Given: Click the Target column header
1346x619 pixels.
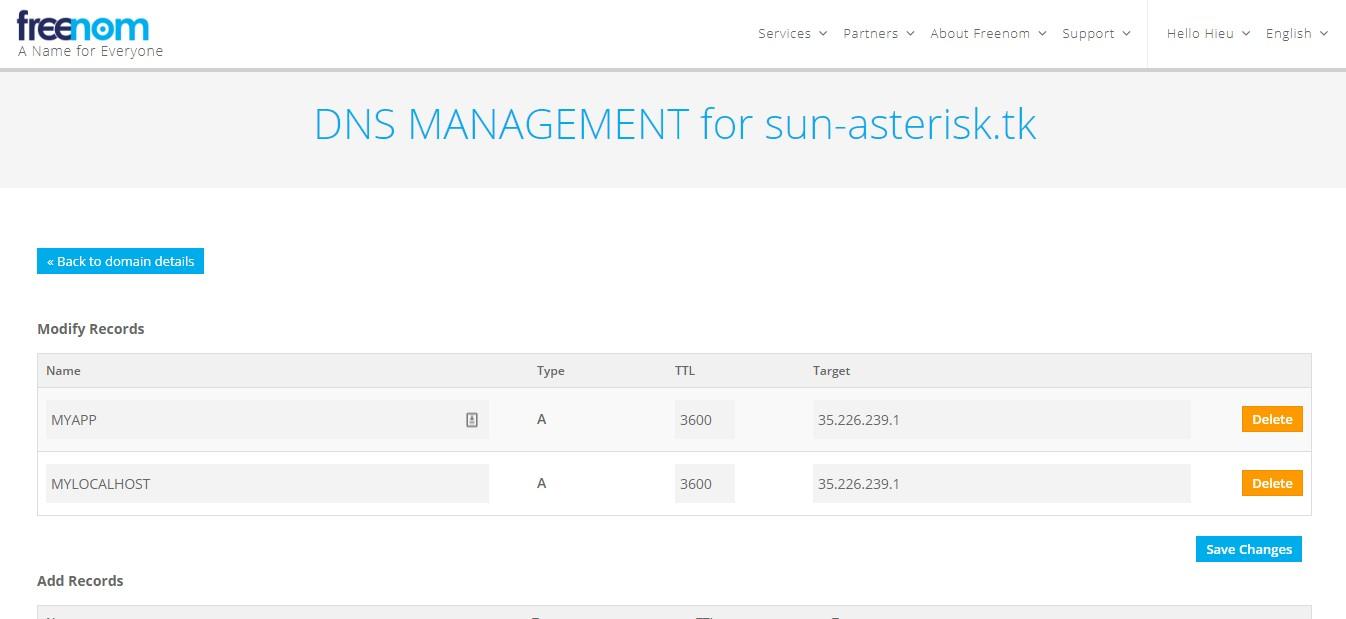Looking at the screenshot, I should (831, 370).
